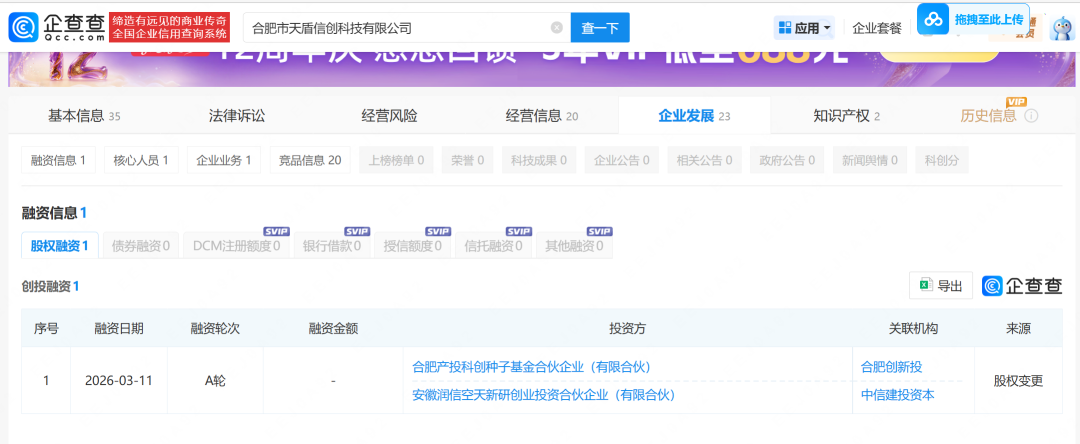
Task: Click the 科技成果 0 sub-tab
Action: pyautogui.click(x=539, y=160)
